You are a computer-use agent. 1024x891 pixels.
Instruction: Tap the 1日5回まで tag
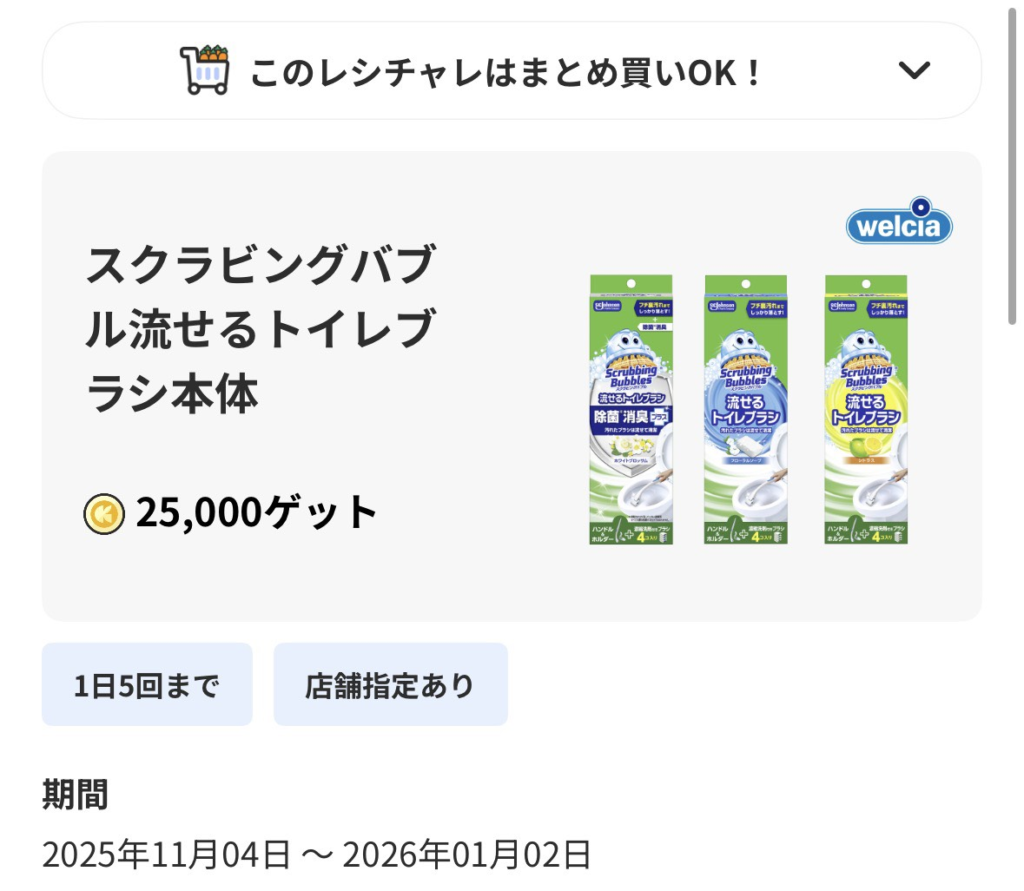pos(147,685)
